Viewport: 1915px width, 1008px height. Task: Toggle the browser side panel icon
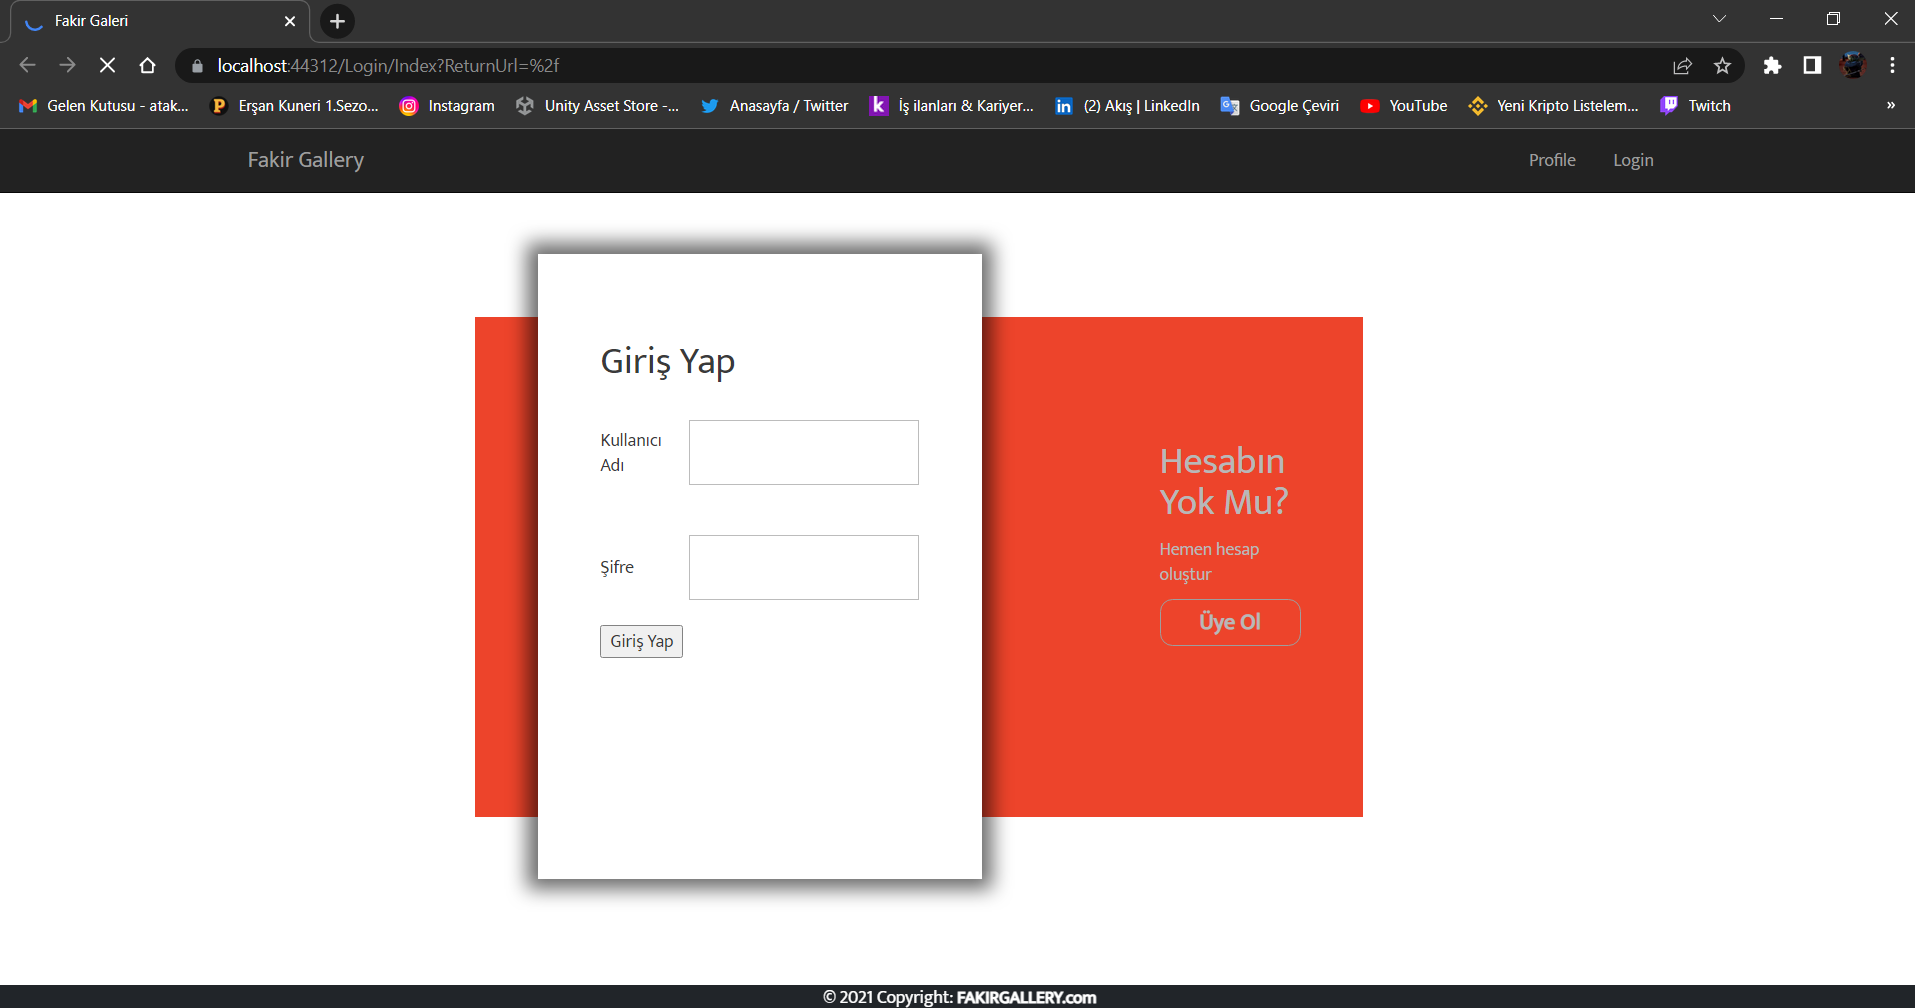tap(1812, 66)
